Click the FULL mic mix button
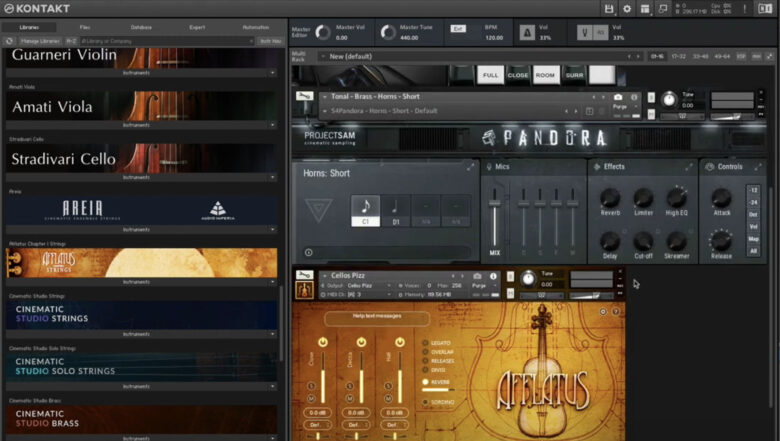 pyautogui.click(x=490, y=75)
